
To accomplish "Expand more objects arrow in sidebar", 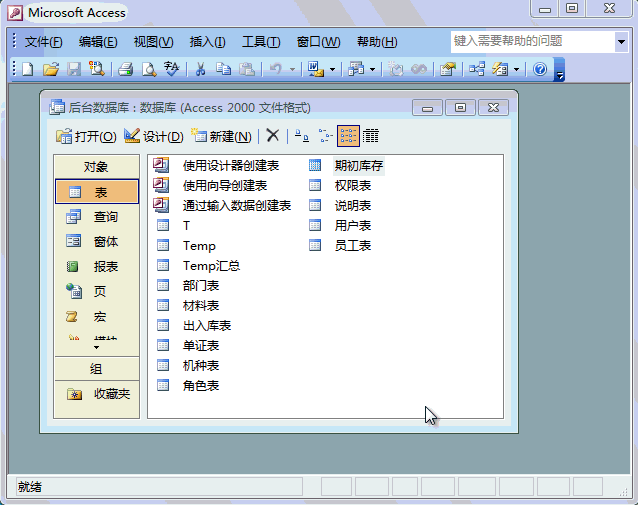I will [x=96, y=348].
